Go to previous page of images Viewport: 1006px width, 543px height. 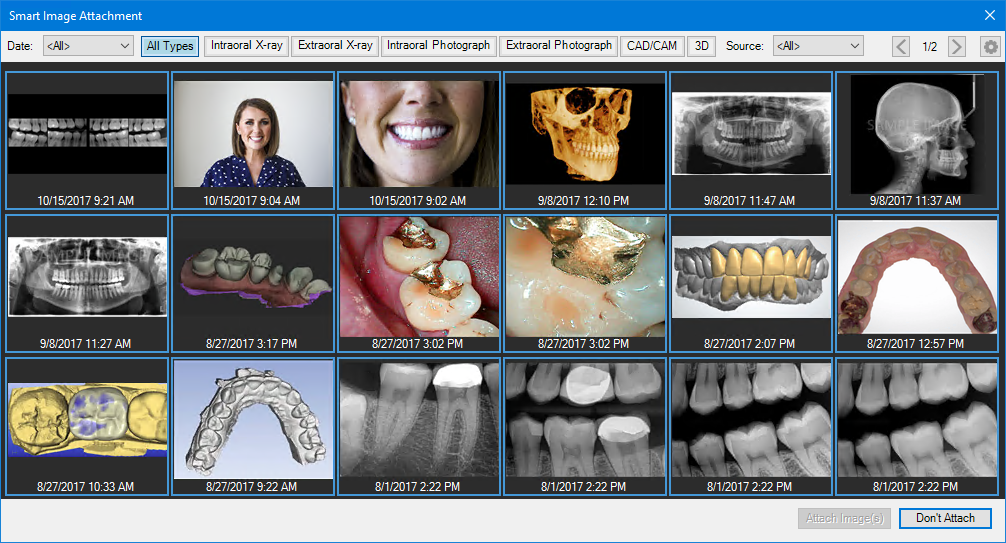[x=901, y=46]
